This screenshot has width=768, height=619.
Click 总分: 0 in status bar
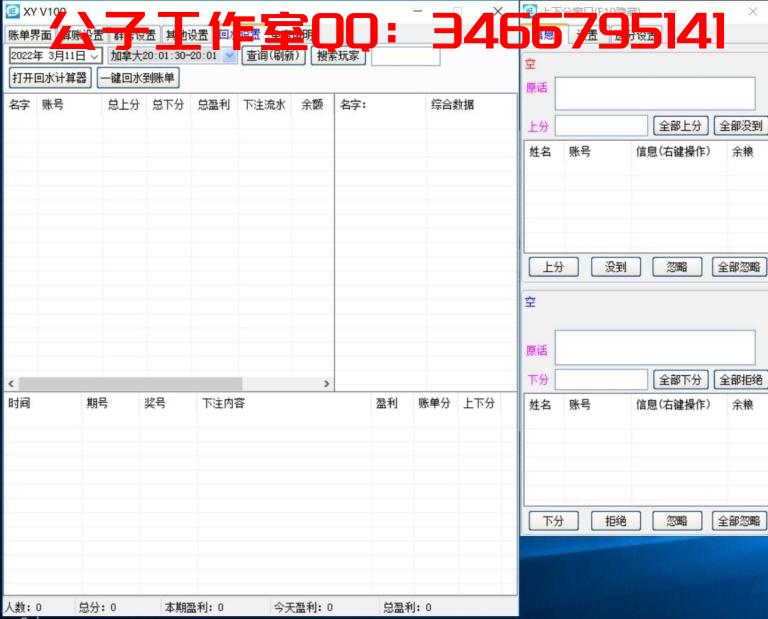97,607
